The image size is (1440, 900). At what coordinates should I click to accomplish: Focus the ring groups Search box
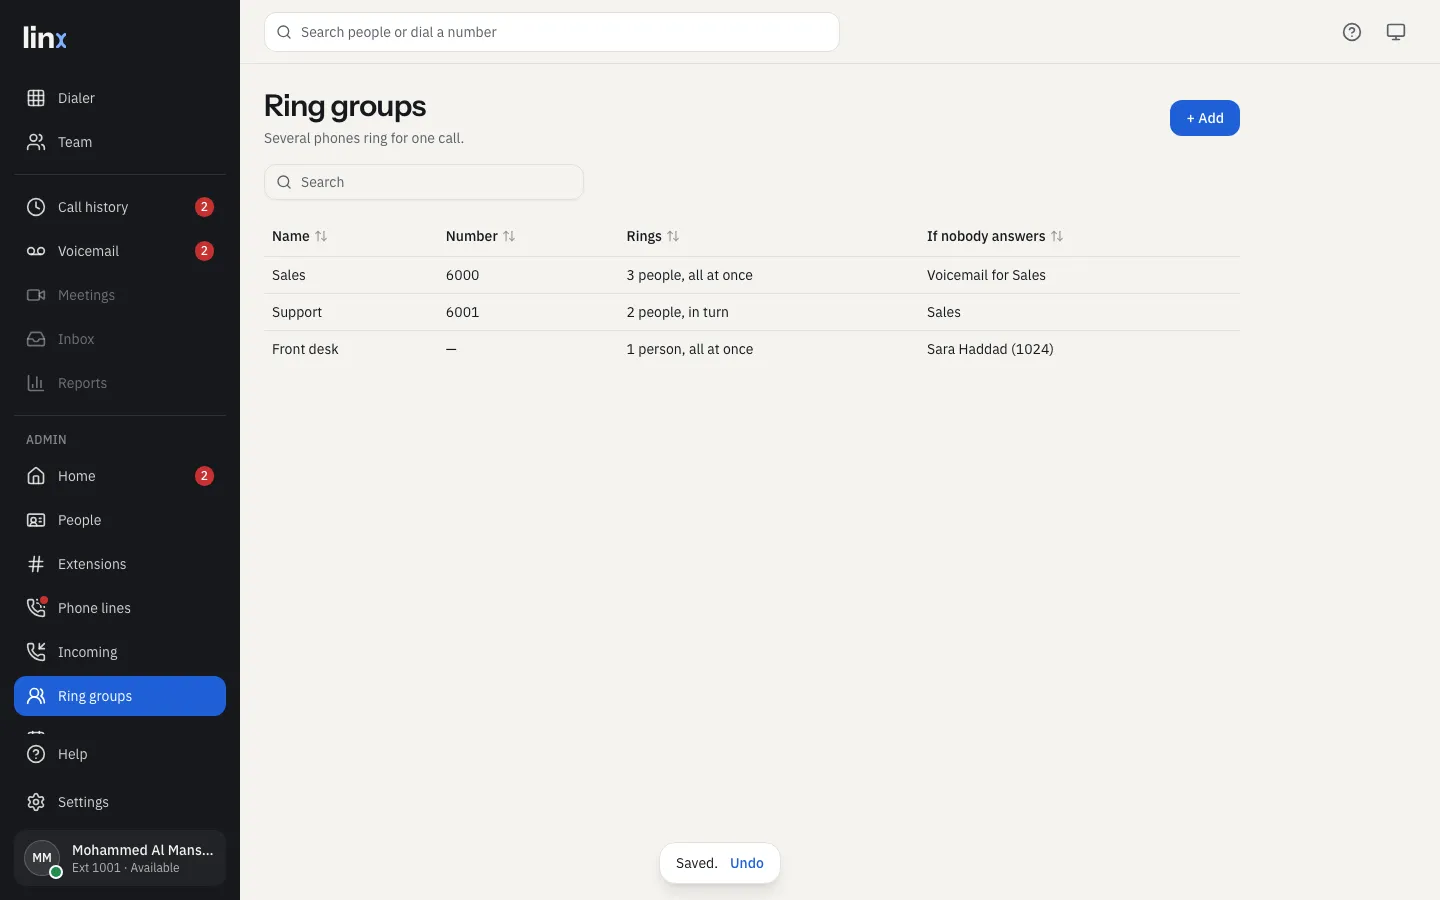coord(424,182)
